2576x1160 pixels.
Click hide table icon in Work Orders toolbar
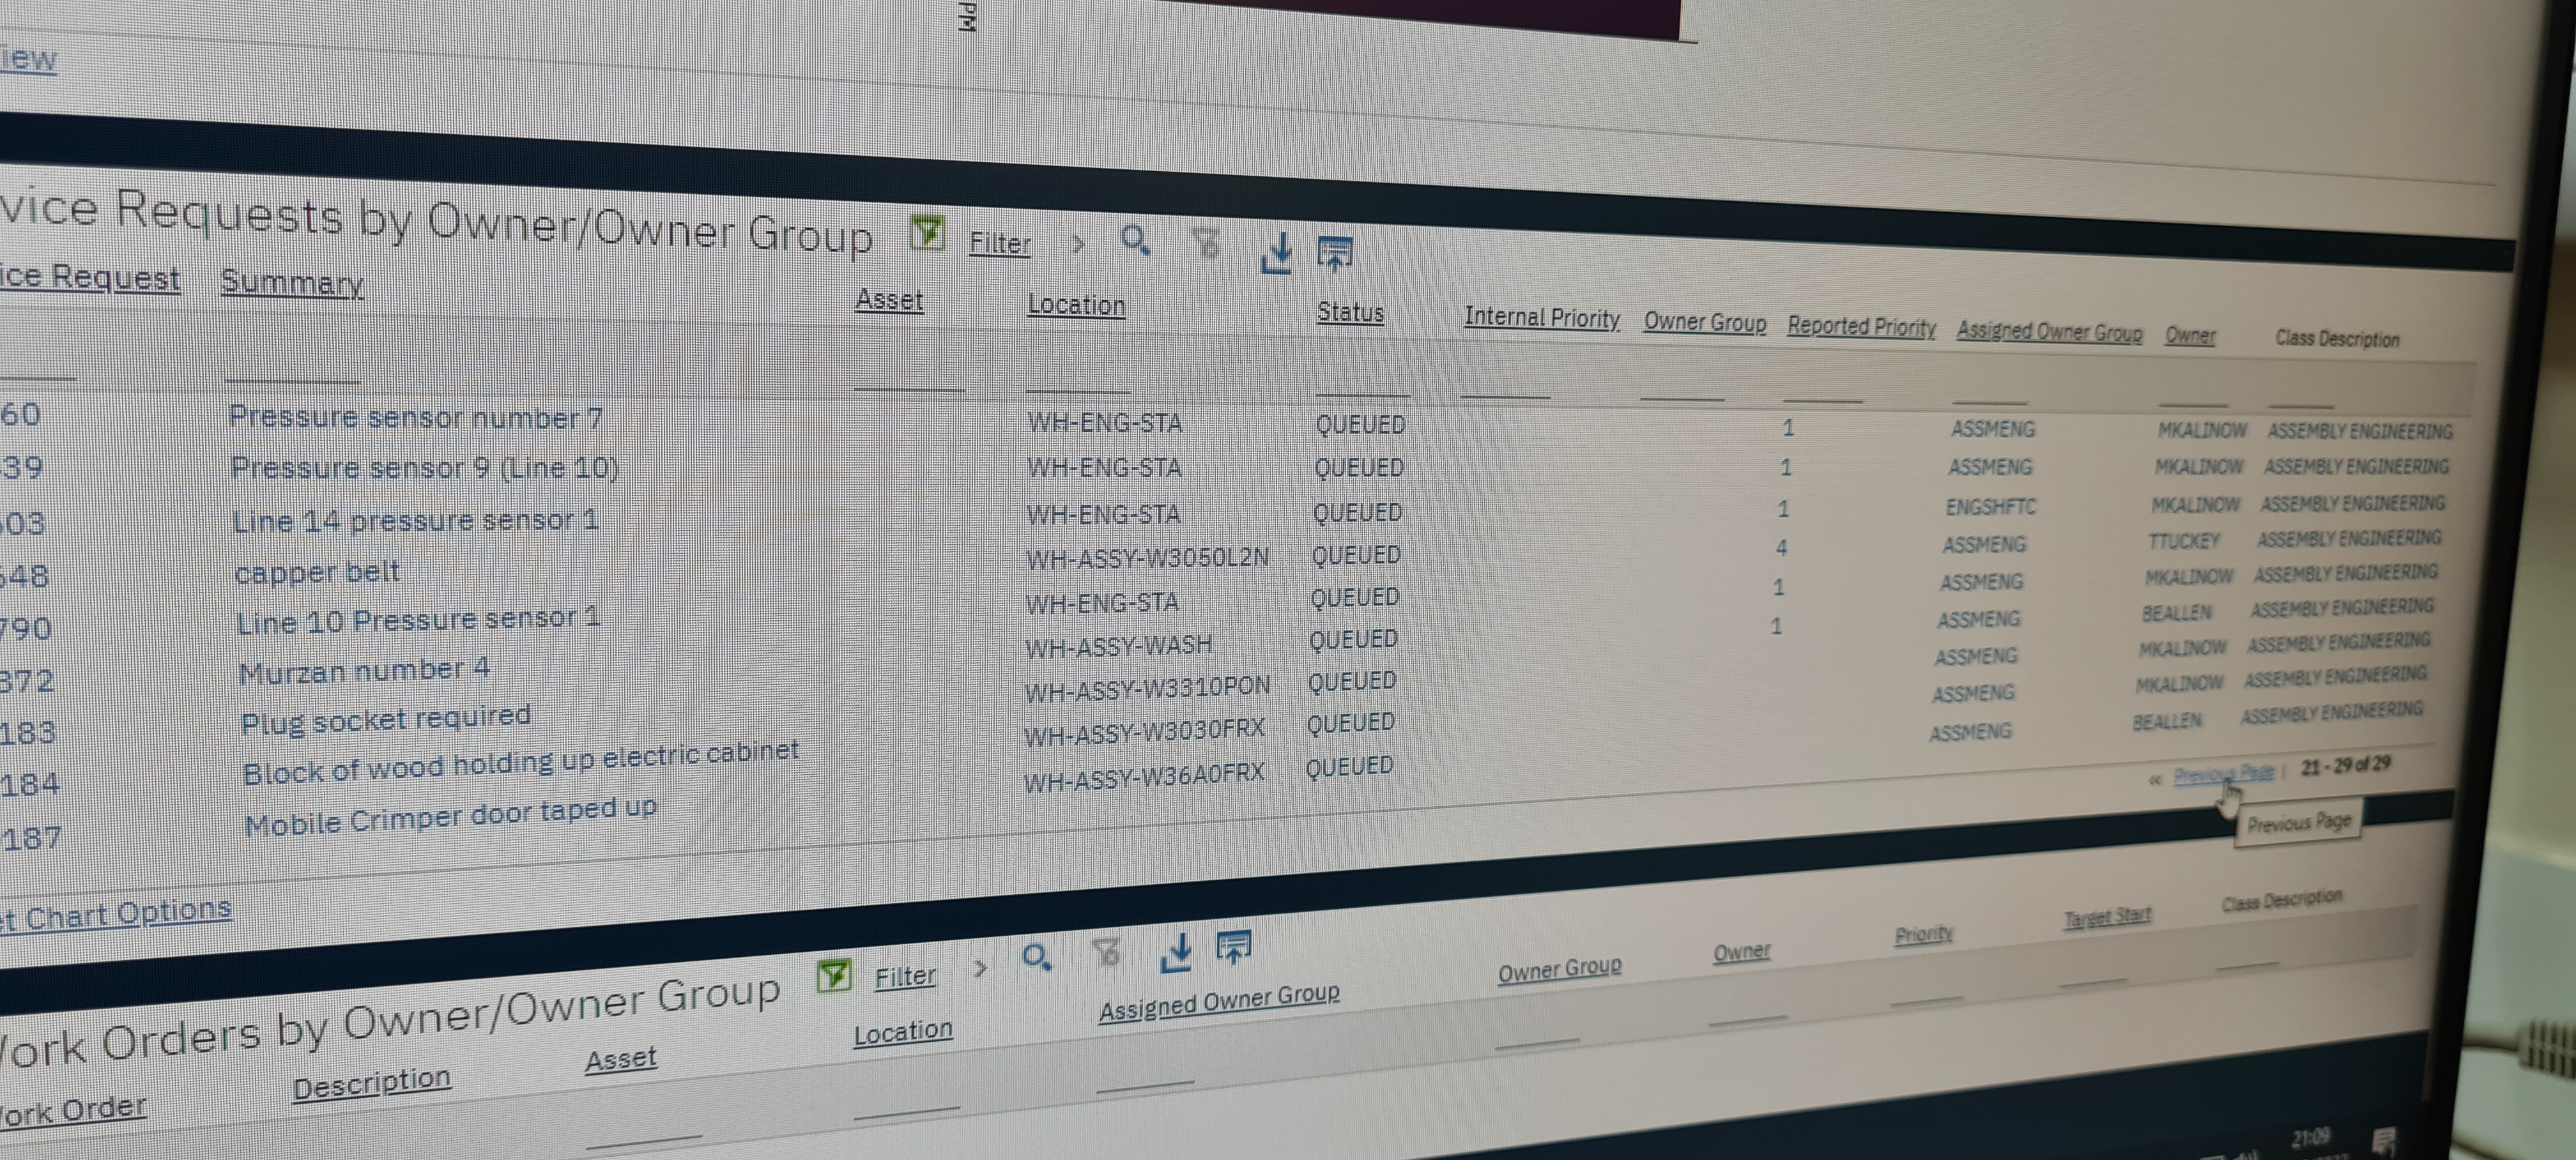coord(1233,945)
